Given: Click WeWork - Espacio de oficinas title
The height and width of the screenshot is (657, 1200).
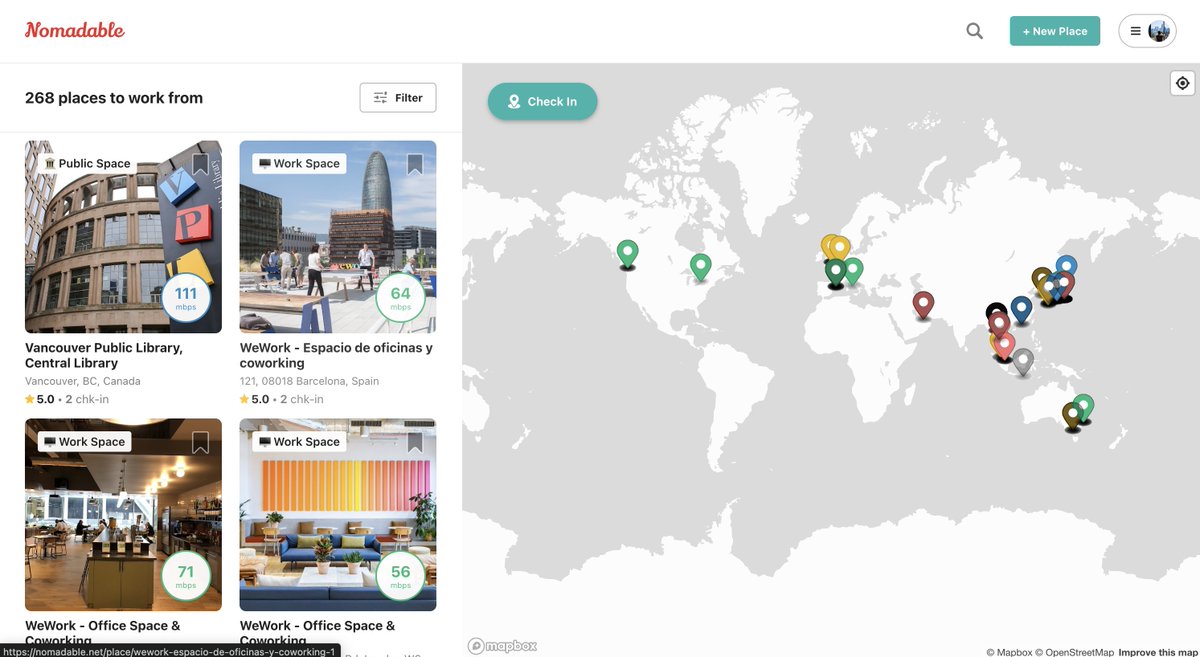Looking at the screenshot, I should point(336,355).
